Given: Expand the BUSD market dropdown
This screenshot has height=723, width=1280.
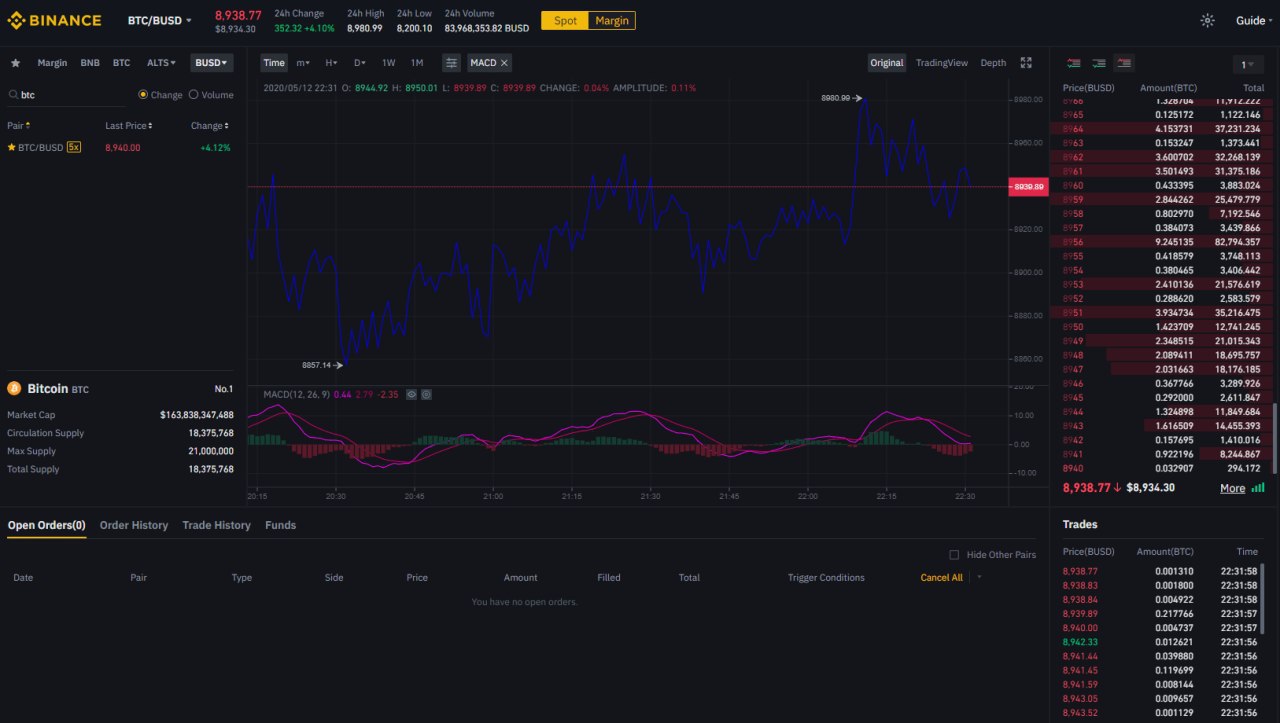Looking at the screenshot, I should [212, 63].
